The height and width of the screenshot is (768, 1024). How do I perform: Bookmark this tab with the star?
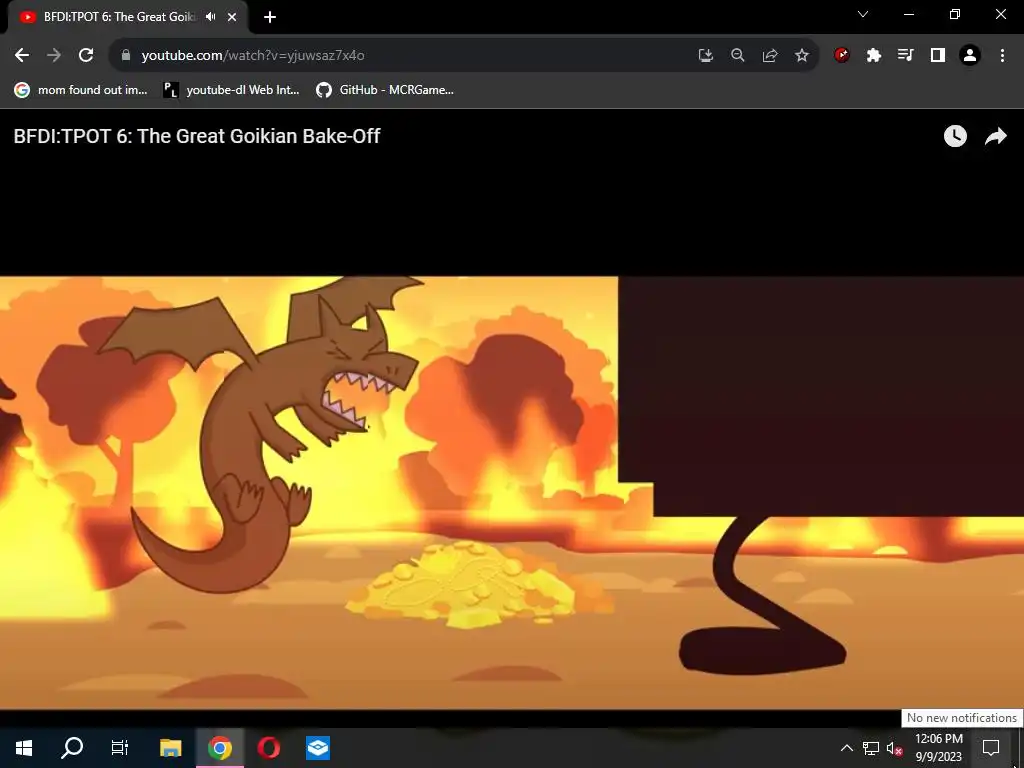tap(802, 55)
